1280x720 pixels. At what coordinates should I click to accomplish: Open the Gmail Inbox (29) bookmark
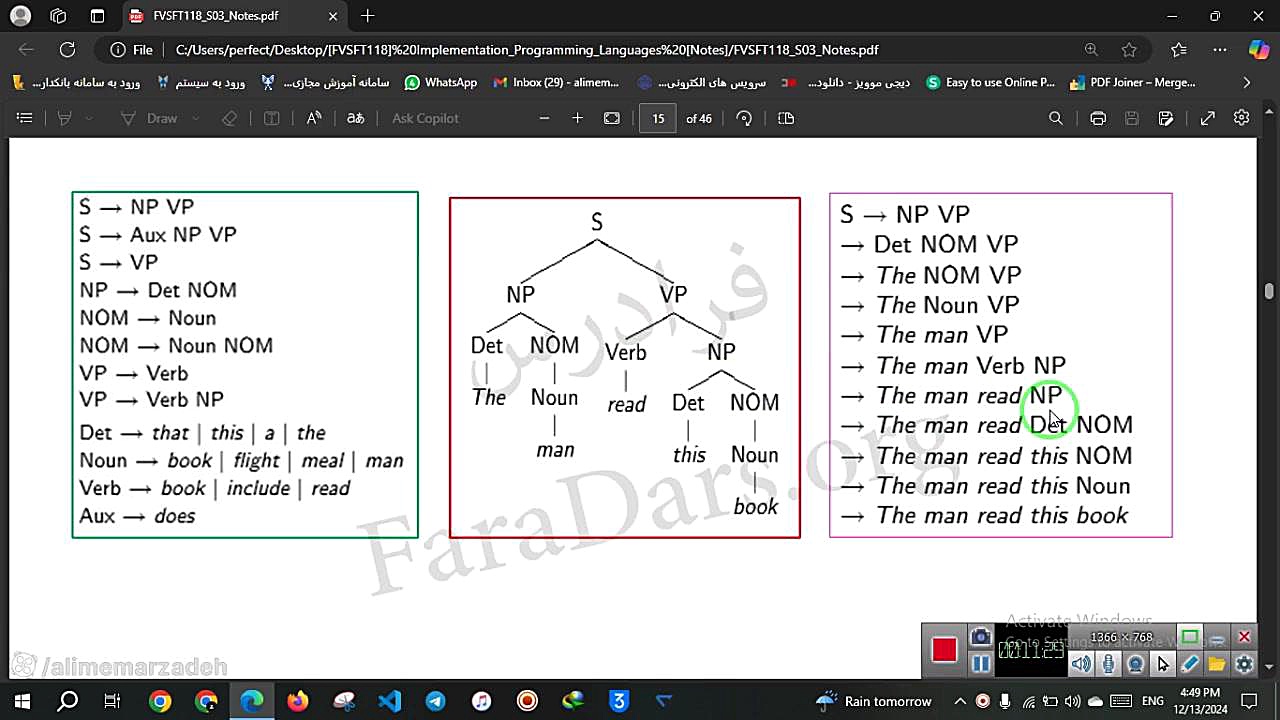[557, 83]
